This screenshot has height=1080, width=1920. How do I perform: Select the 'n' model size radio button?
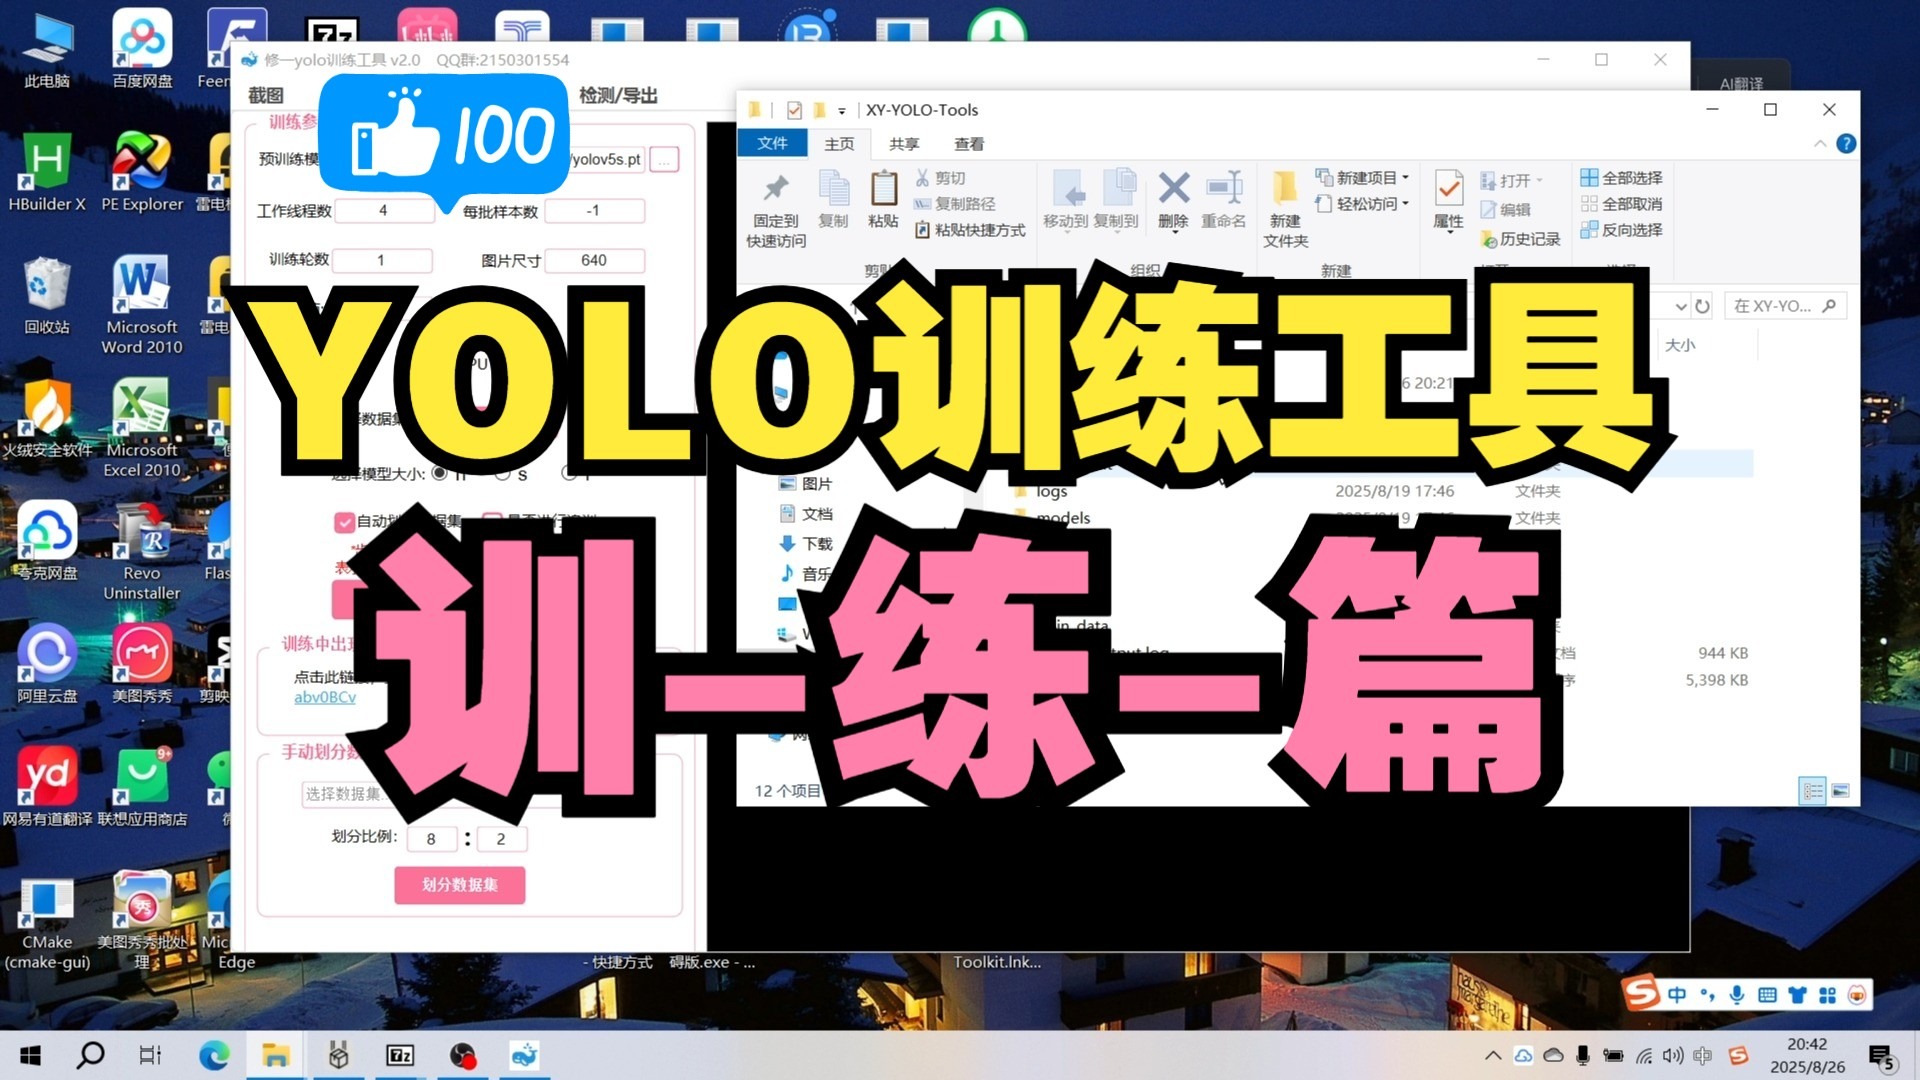(x=439, y=473)
